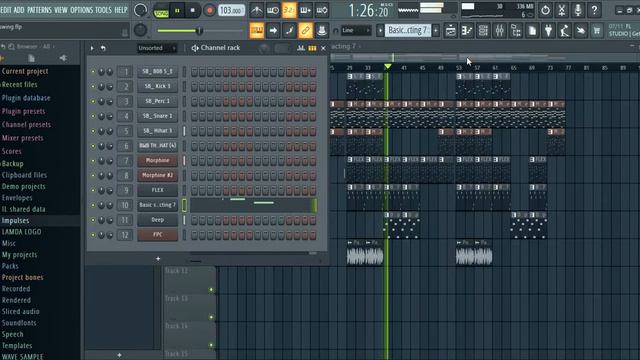Open the Basic..cting 7 pattern selector

pyautogui.click(x=407, y=30)
